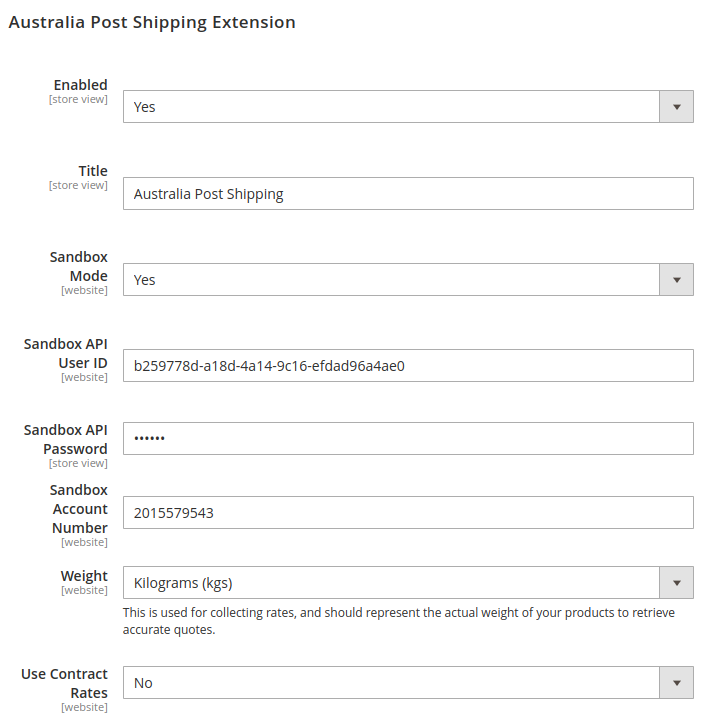Open the Sandbox Mode select box
Image resolution: width=708 pixels, height=722 pixels.
point(390,280)
